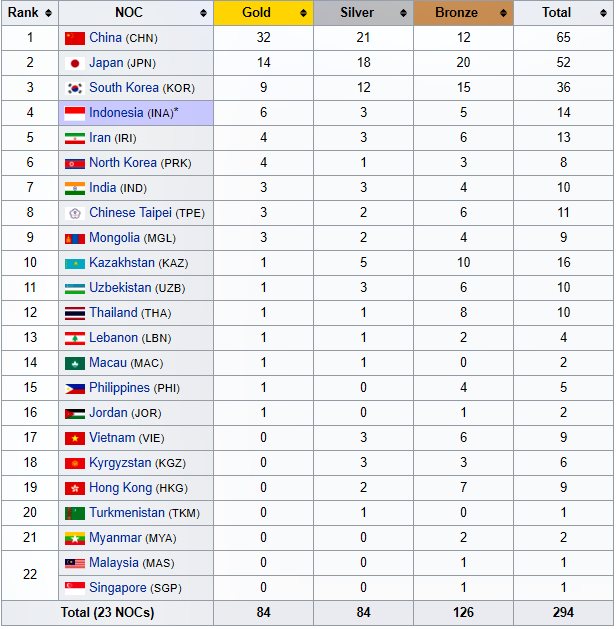Click the China flag icon
This screenshot has width=616, height=629.
click(75, 39)
